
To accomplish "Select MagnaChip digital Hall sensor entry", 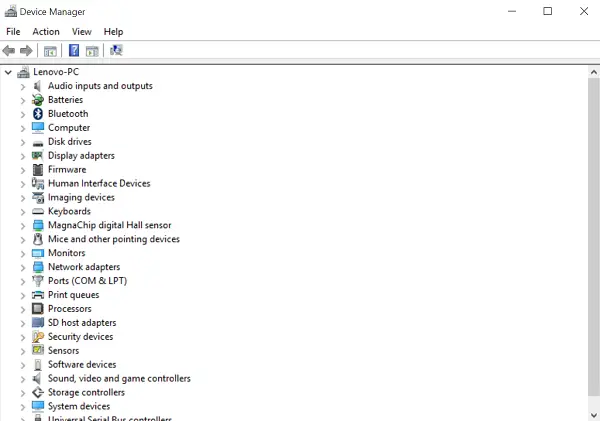I will click(x=109, y=225).
